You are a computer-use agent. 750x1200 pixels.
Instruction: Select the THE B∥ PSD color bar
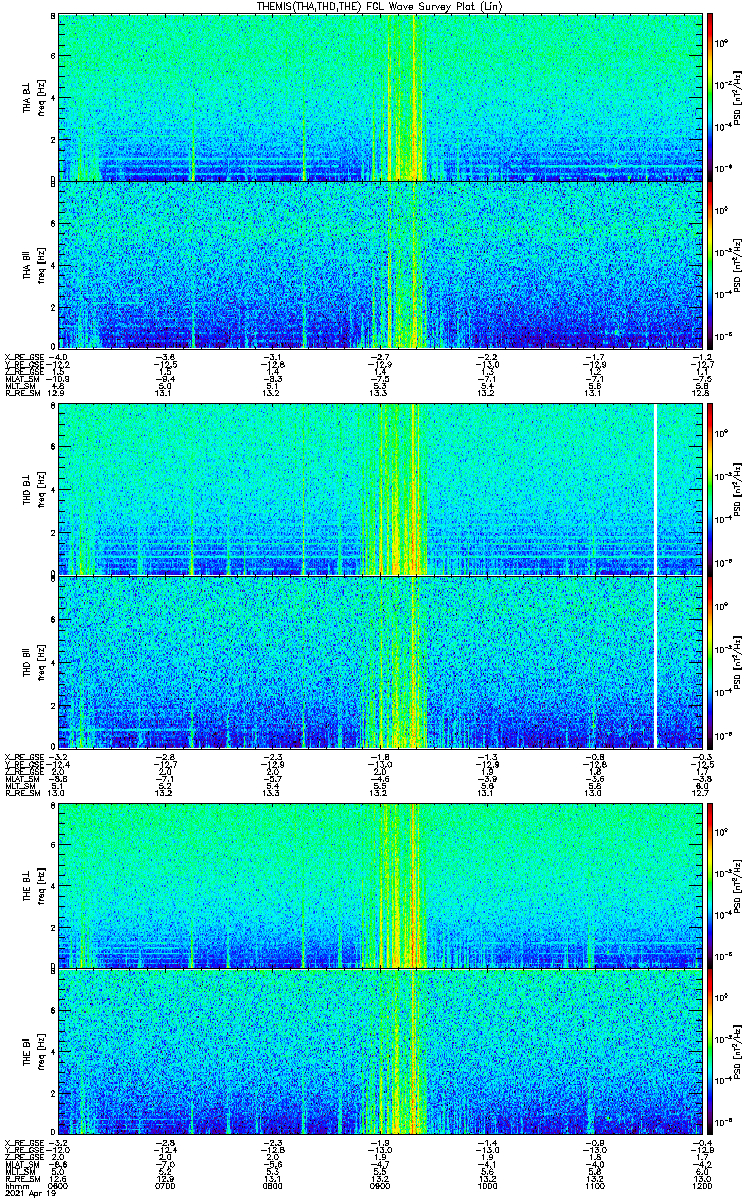pyautogui.click(x=710, y=1052)
